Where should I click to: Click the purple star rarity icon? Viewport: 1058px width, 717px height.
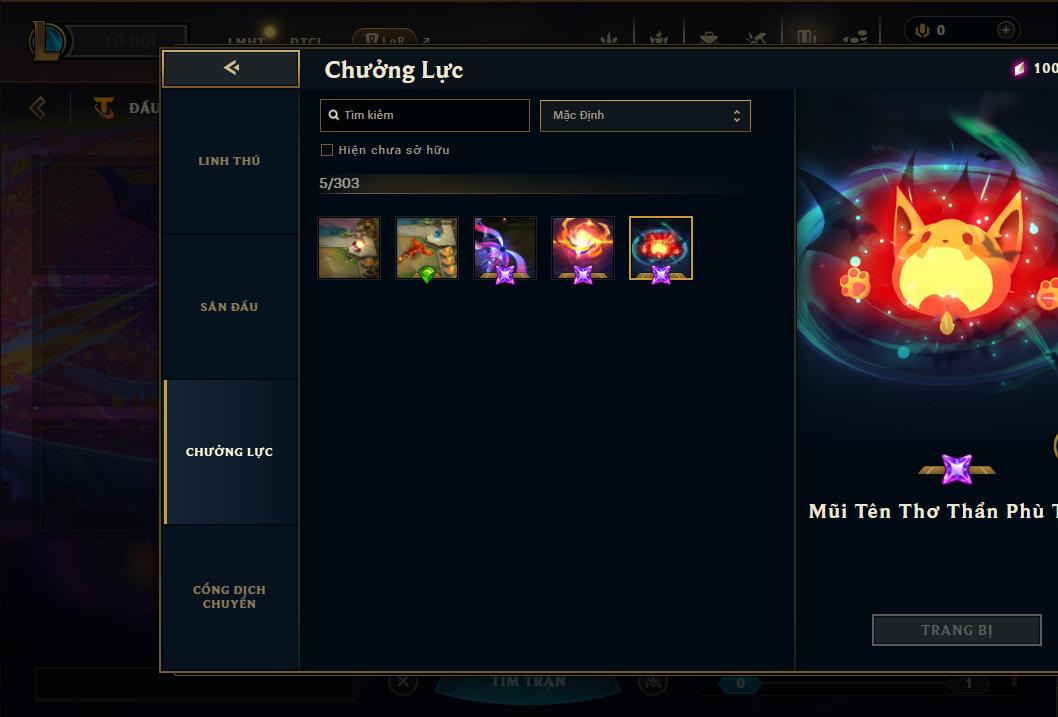pos(957,469)
